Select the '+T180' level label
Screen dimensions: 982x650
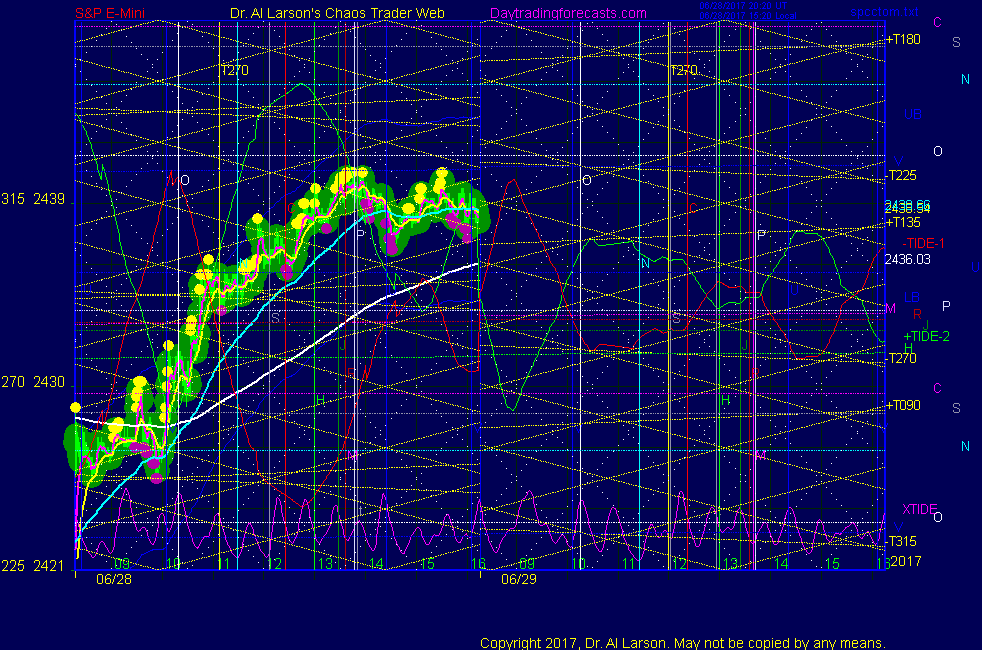click(x=903, y=39)
